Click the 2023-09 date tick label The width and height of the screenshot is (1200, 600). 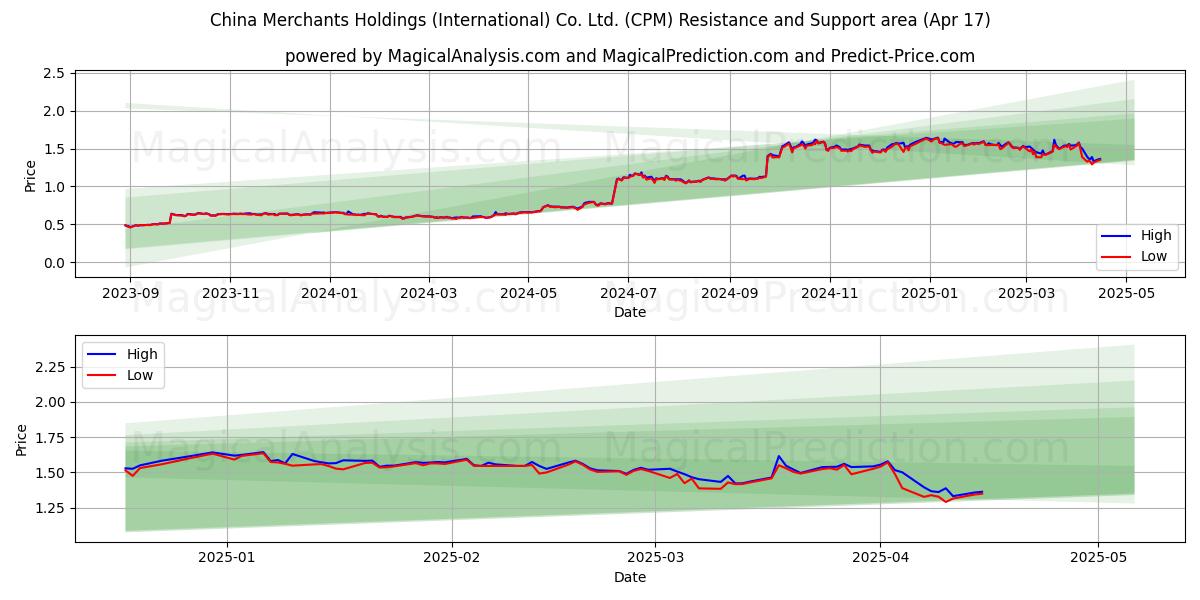[130, 293]
